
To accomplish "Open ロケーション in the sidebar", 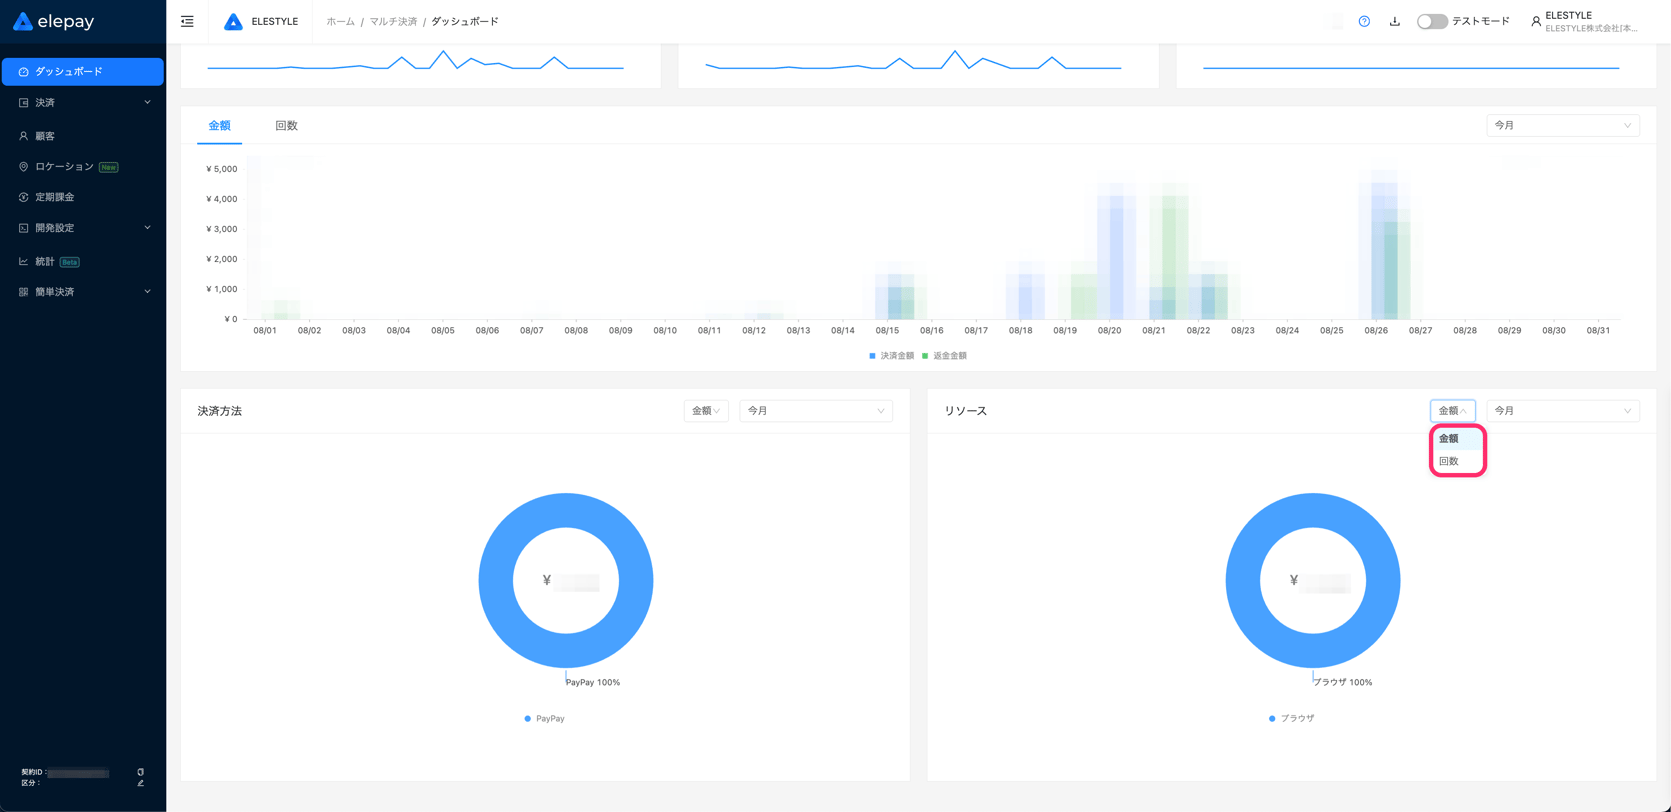I will (64, 167).
